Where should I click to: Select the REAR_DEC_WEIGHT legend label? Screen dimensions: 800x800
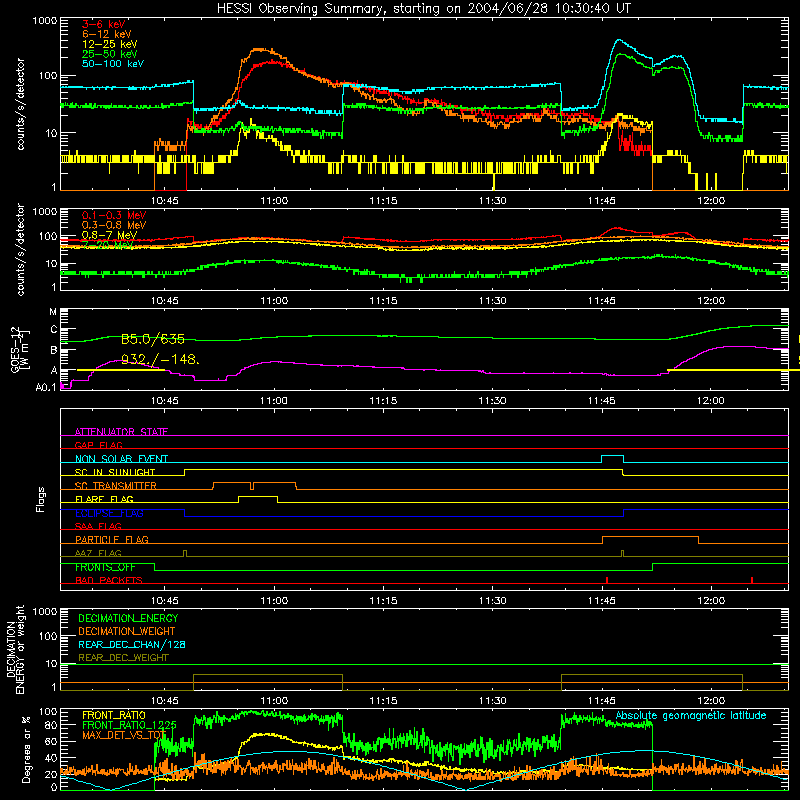pos(123,658)
